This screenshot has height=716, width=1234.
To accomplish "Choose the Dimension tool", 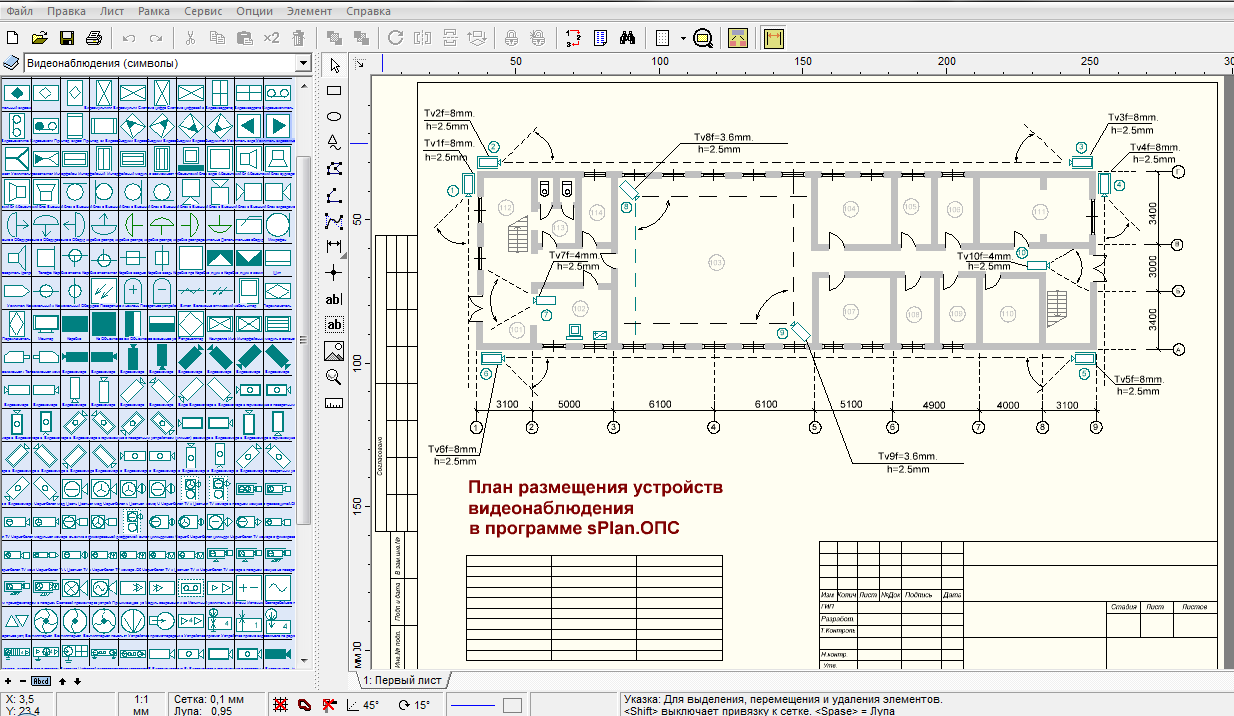I will (334, 246).
